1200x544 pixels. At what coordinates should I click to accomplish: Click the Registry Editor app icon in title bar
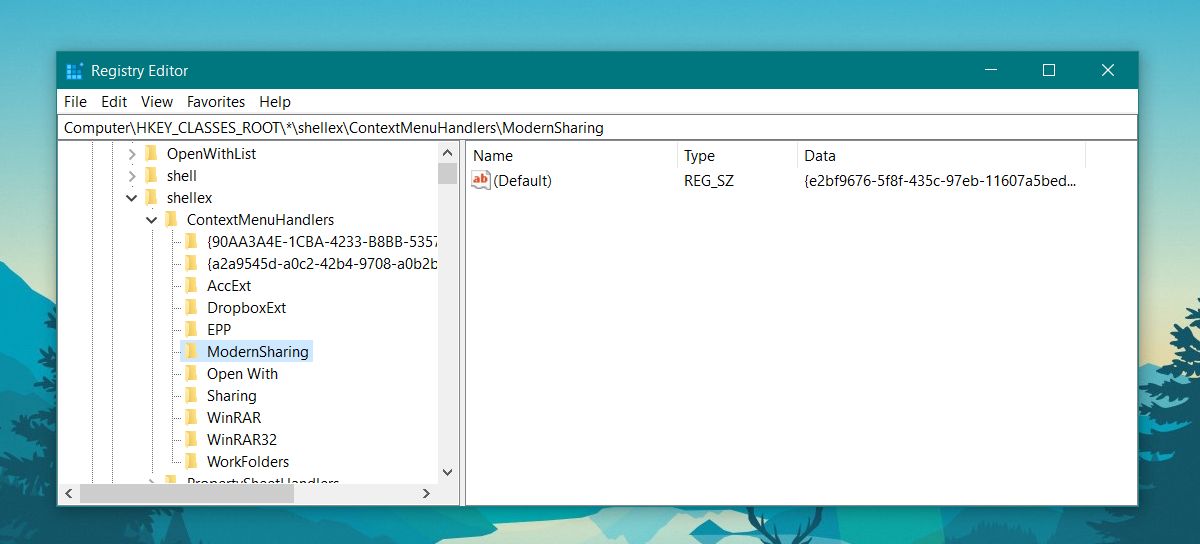[74, 71]
